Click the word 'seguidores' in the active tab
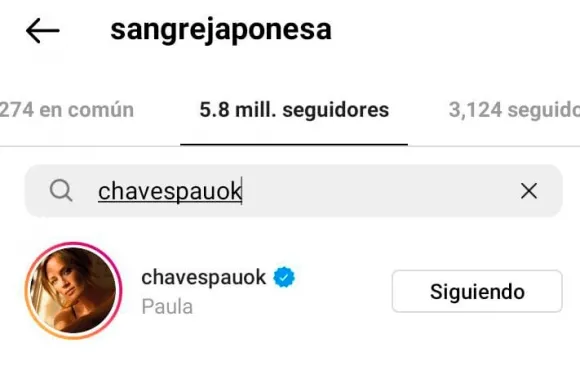The image size is (580, 379). (336, 110)
